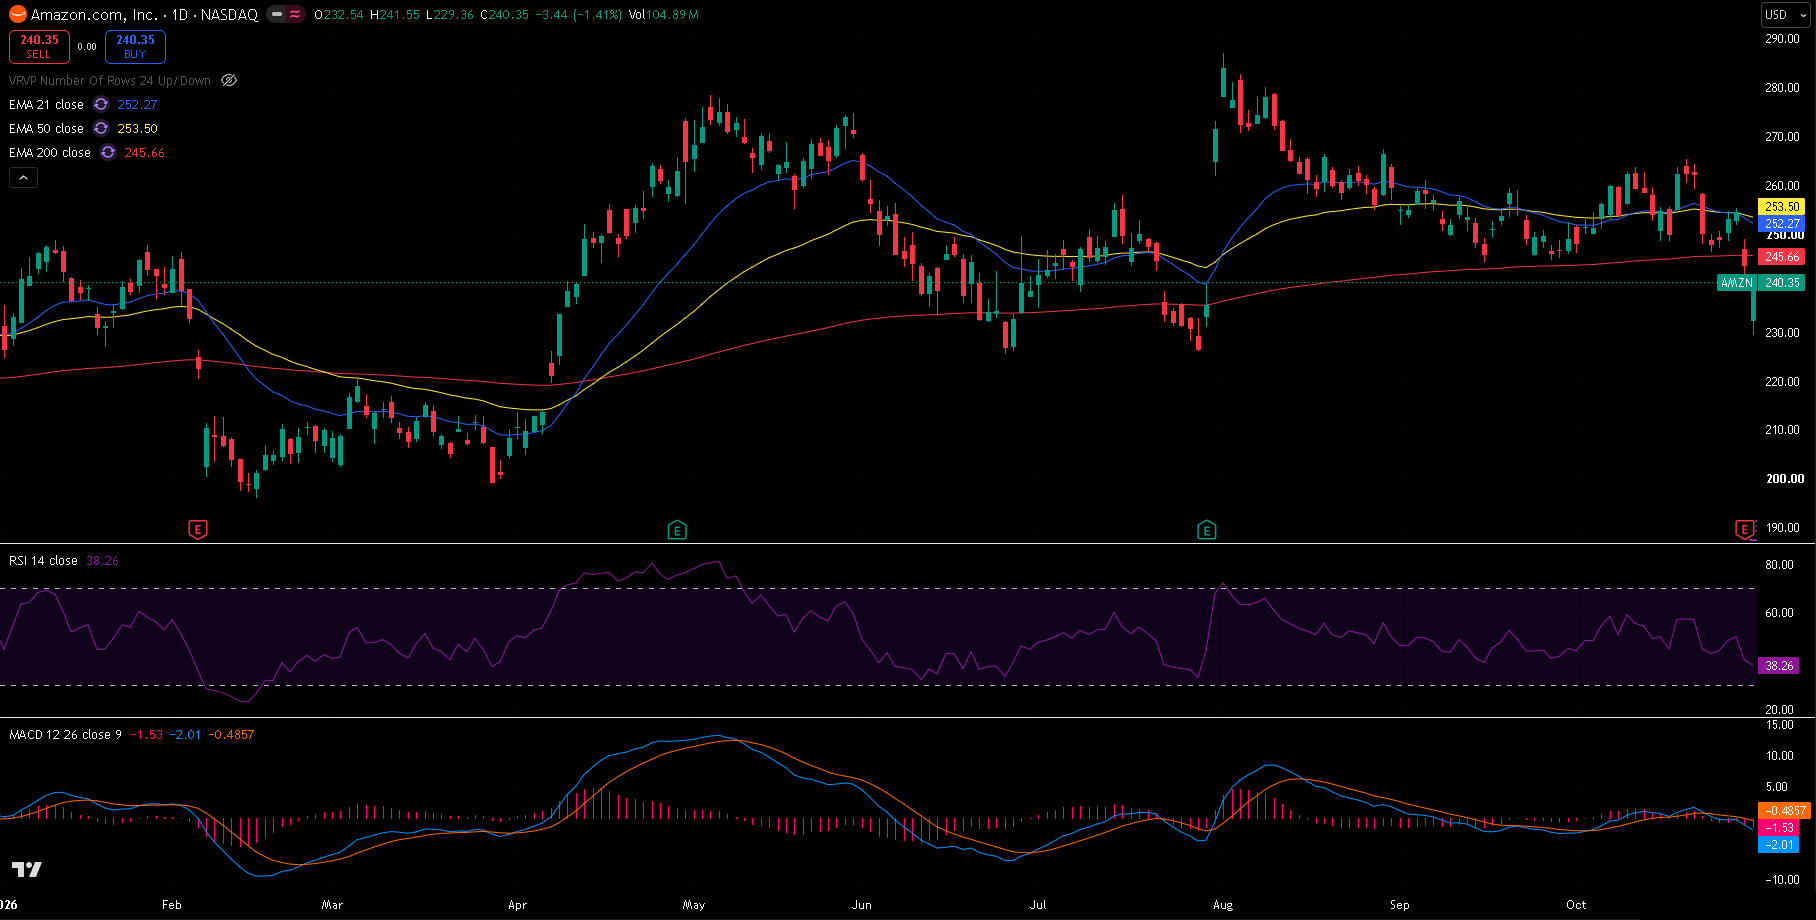Click the Sep label on the time axis

pyautogui.click(x=1400, y=905)
